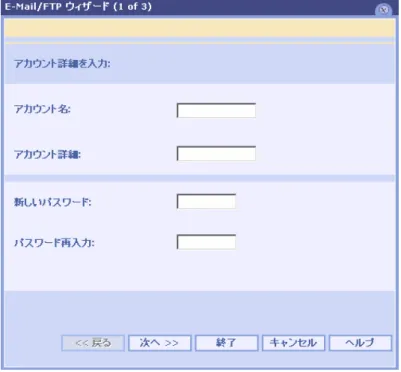Select the アカウント名: label
The image size is (401, 372).
(x=42, y=109)
